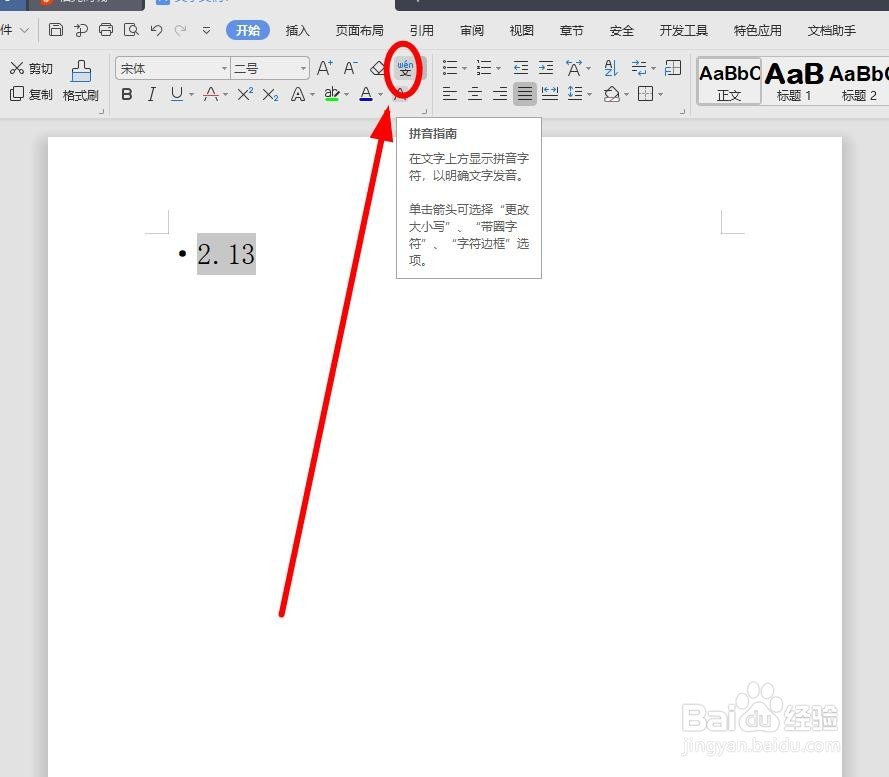Click the font color A button

click(366, 94)
